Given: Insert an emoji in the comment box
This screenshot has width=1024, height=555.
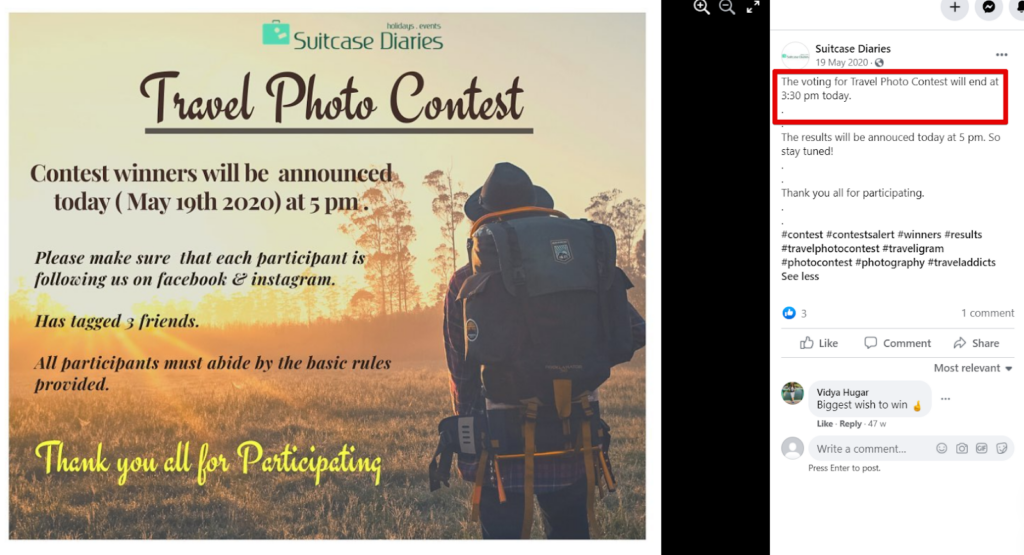Looking at the screenshot, I should (942, 448).
